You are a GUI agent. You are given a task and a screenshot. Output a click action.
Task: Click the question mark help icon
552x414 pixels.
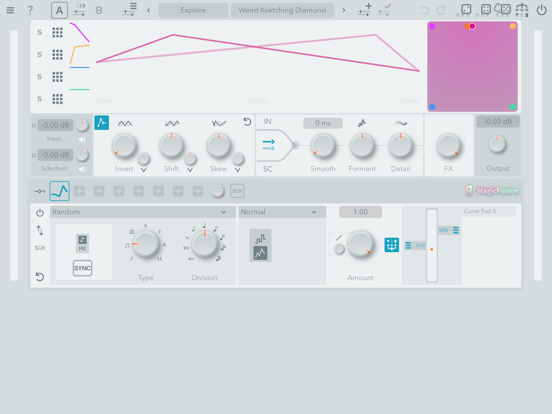tap(30, 10)
